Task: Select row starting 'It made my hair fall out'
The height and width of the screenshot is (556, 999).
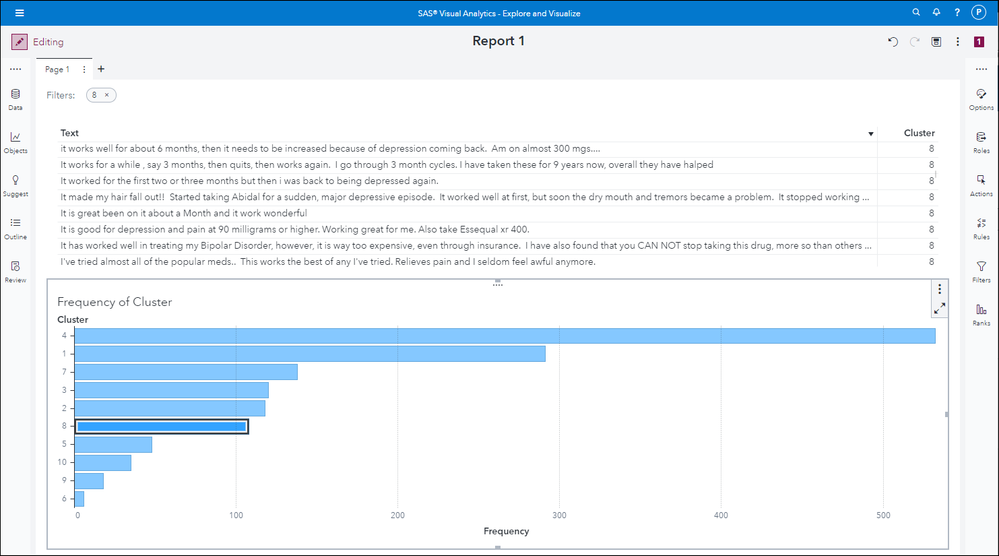Action: 498,197
